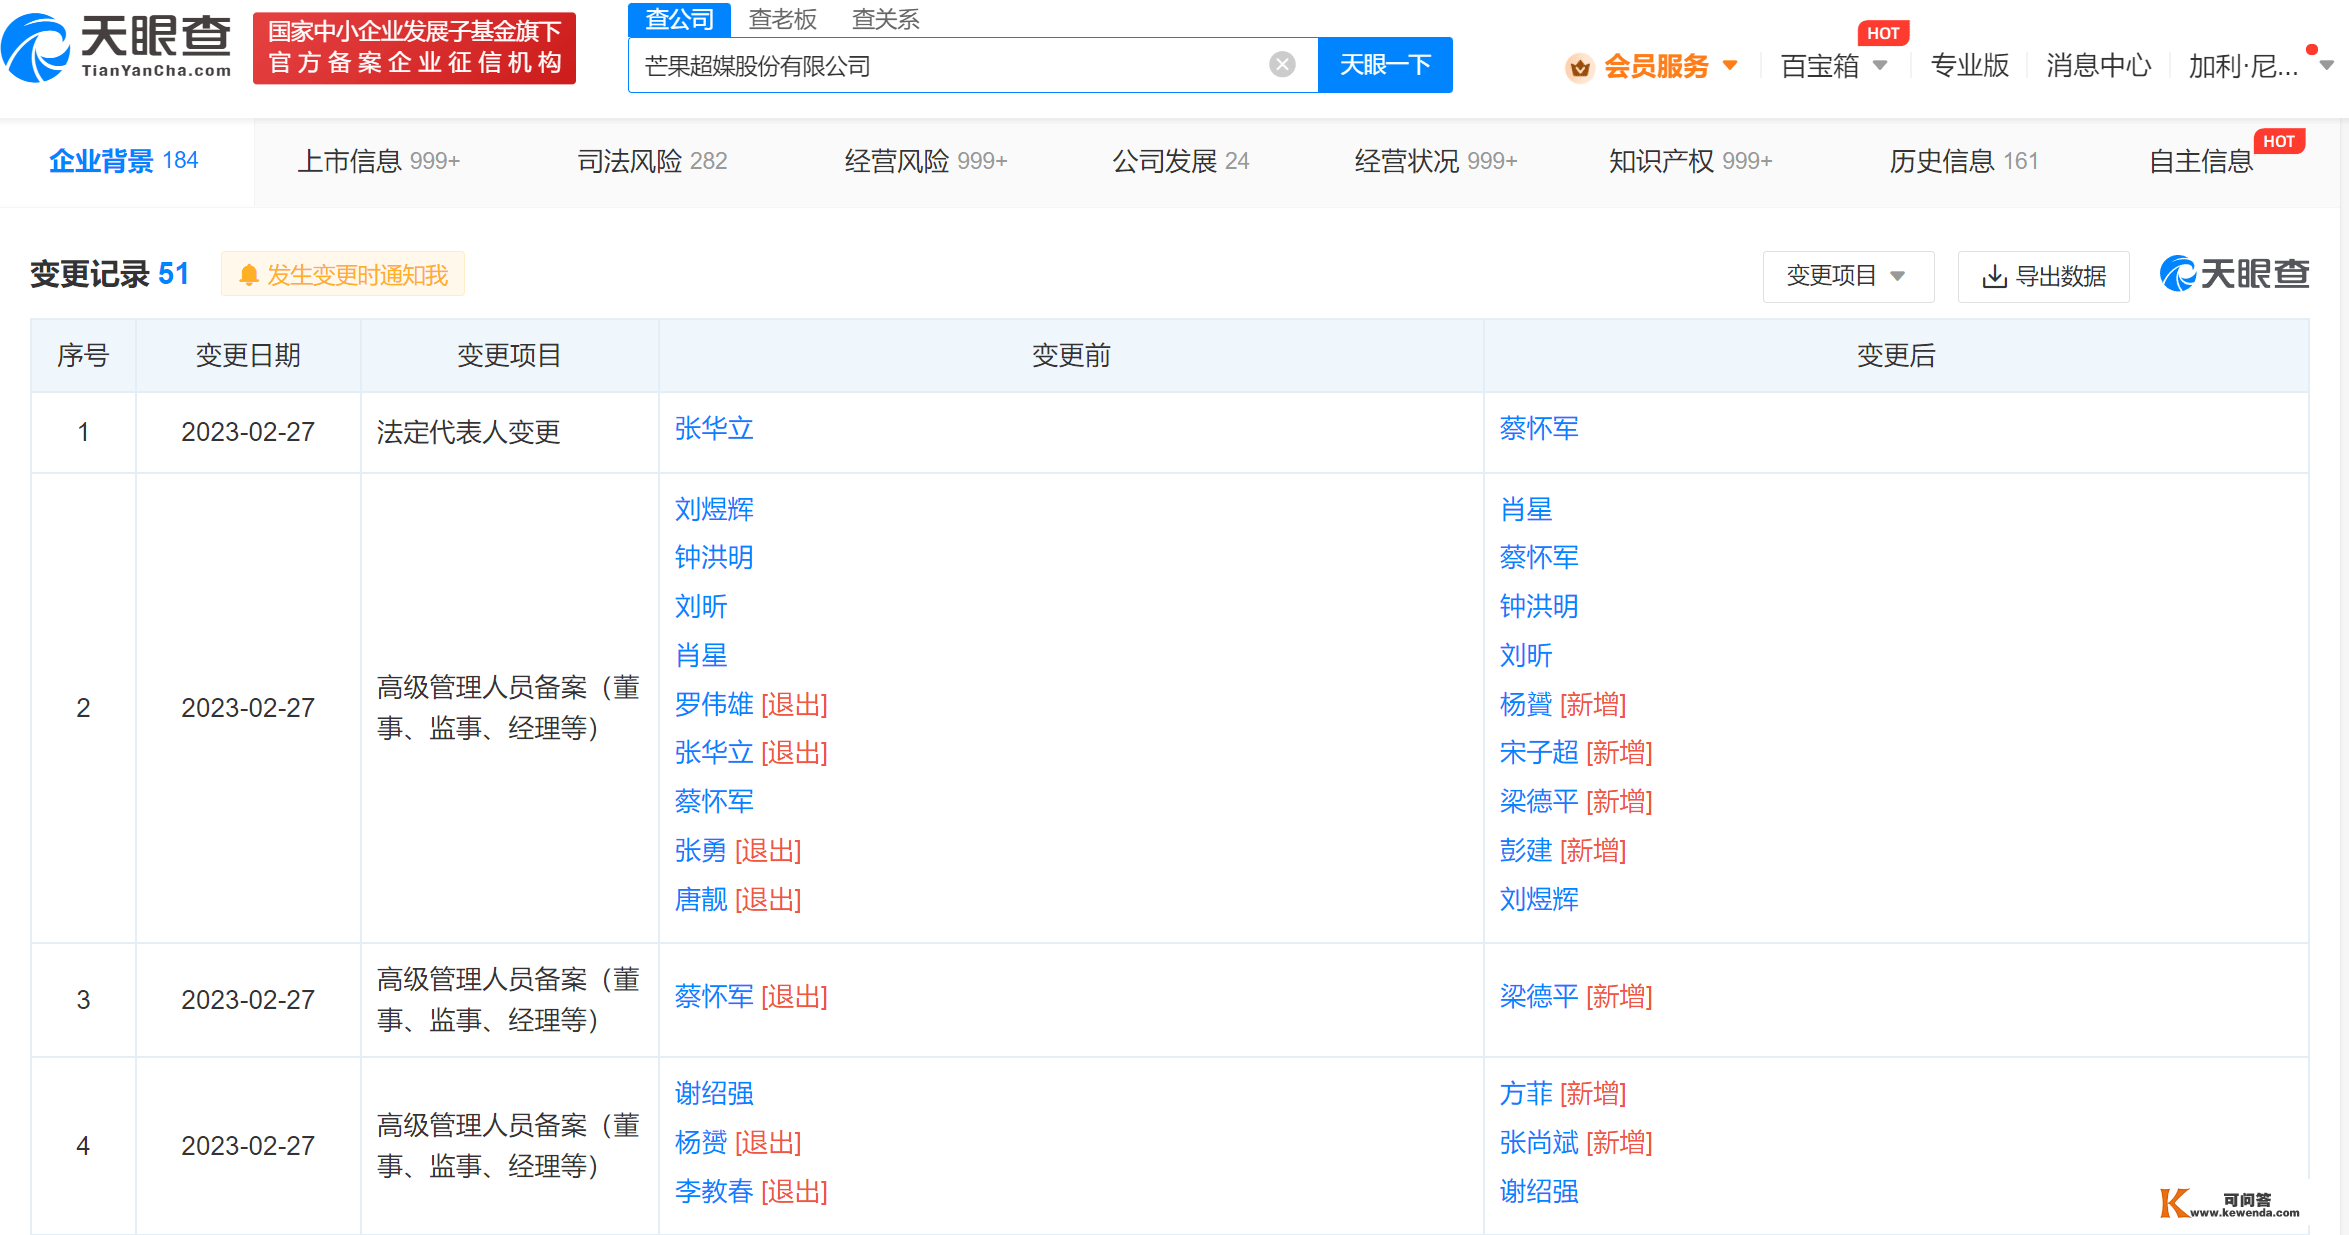
Task: Open 宋子超 link marked 新增
Action: pyautogui.click(x=1539, y=752)
